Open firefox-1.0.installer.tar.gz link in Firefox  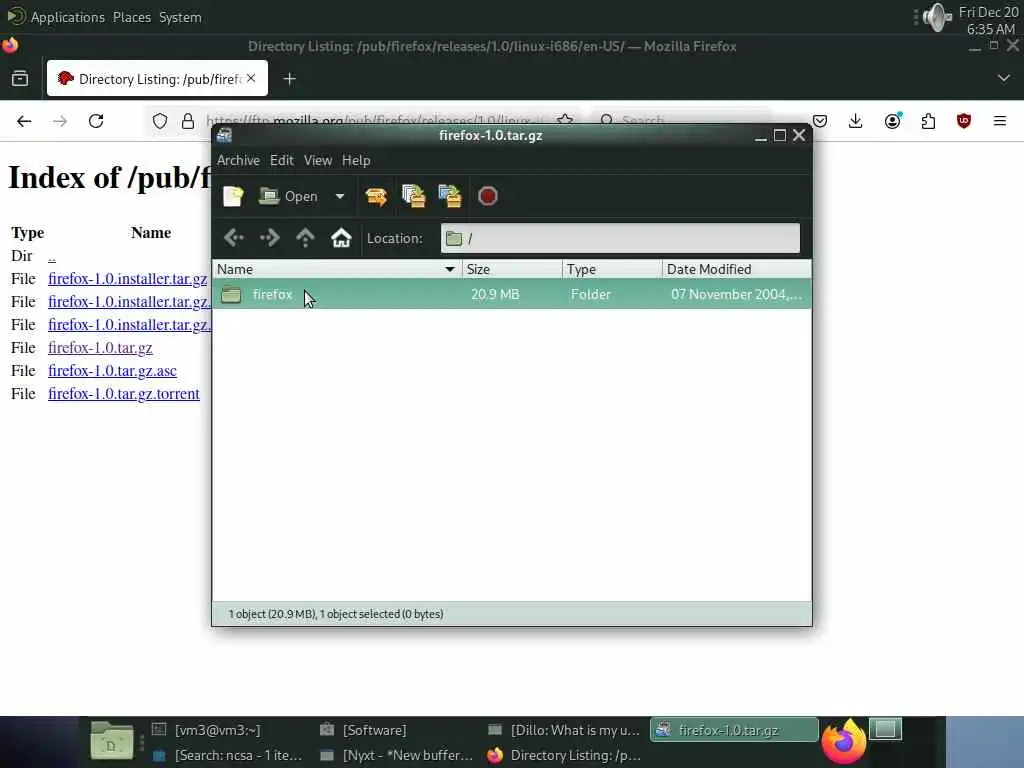coord(127,278)
